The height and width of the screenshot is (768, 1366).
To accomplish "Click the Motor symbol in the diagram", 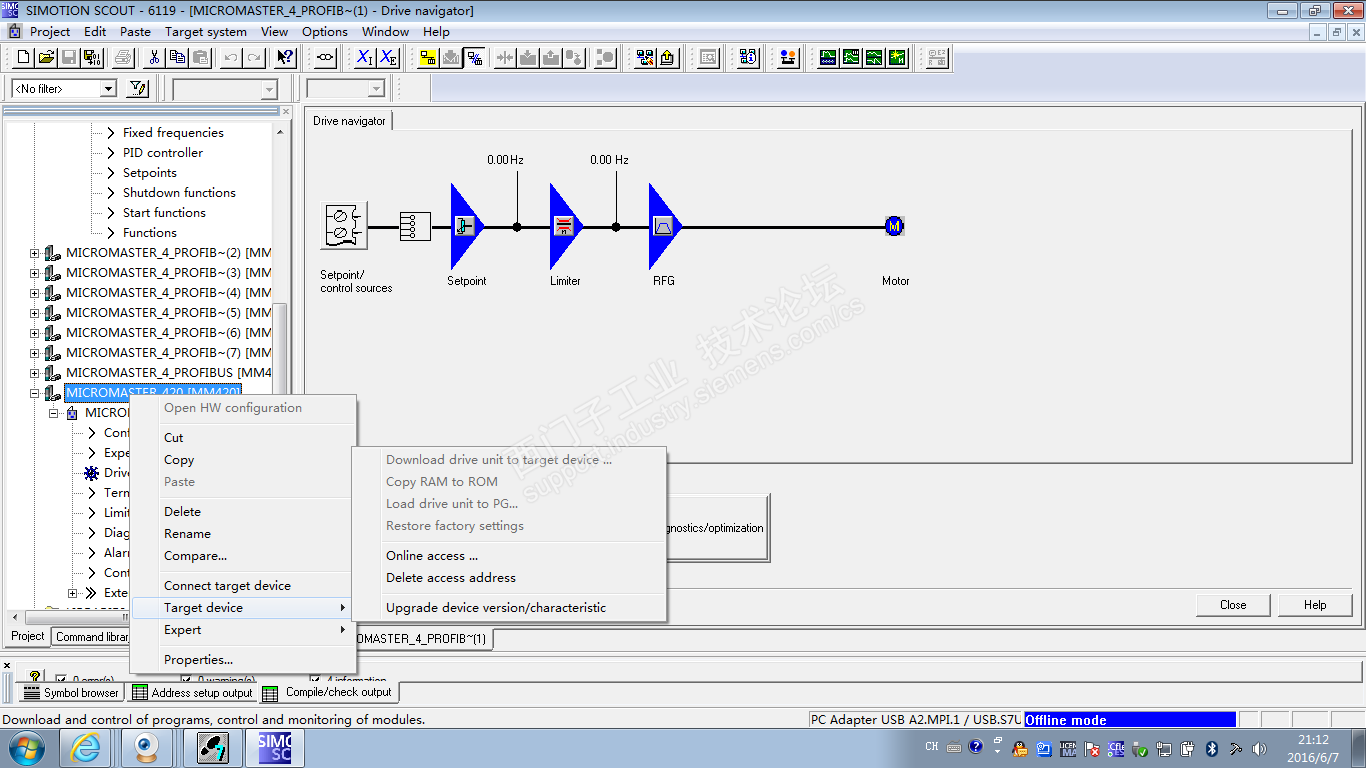I will 894,227.
